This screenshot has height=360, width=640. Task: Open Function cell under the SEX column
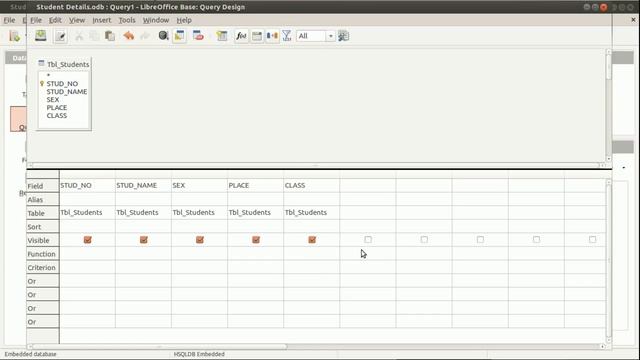199,254
